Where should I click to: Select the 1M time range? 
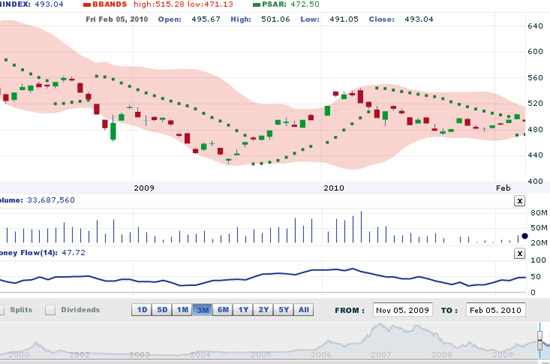182,310
